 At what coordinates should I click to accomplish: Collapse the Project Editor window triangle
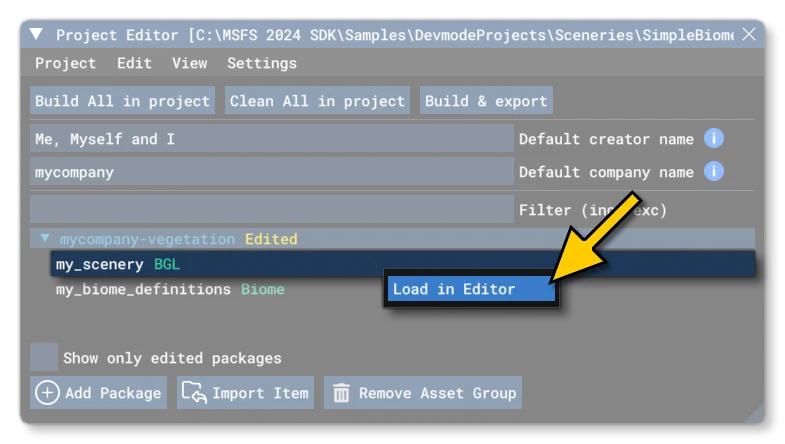coord(36,34)
